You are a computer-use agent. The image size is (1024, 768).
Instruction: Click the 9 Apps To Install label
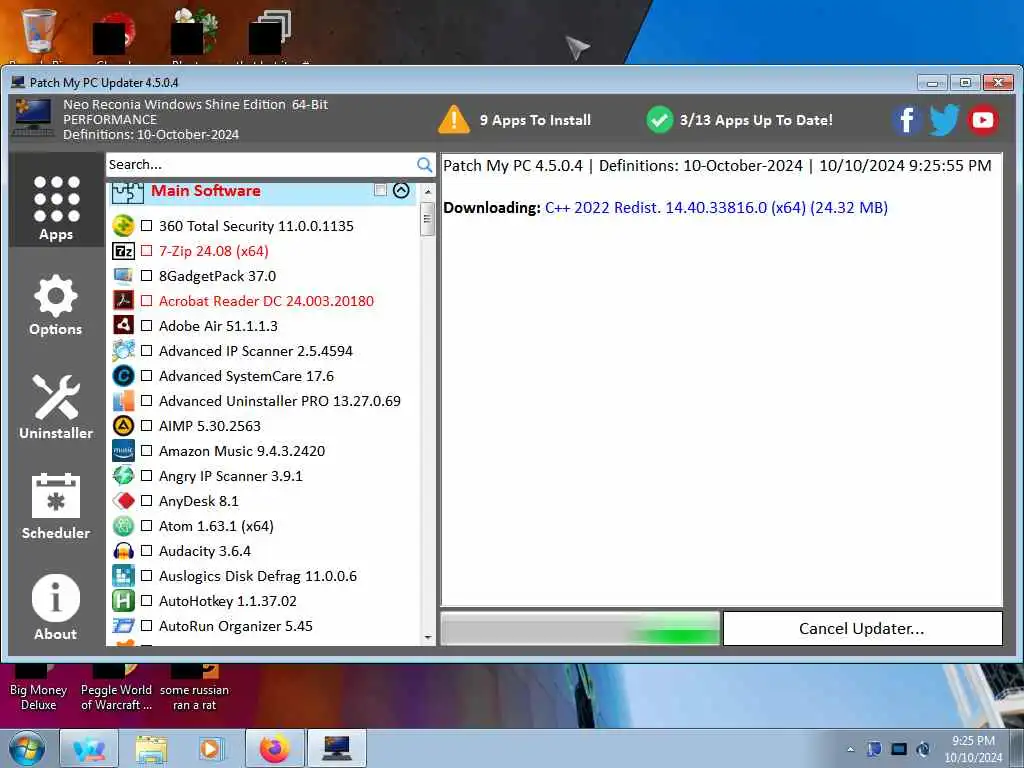536,120
